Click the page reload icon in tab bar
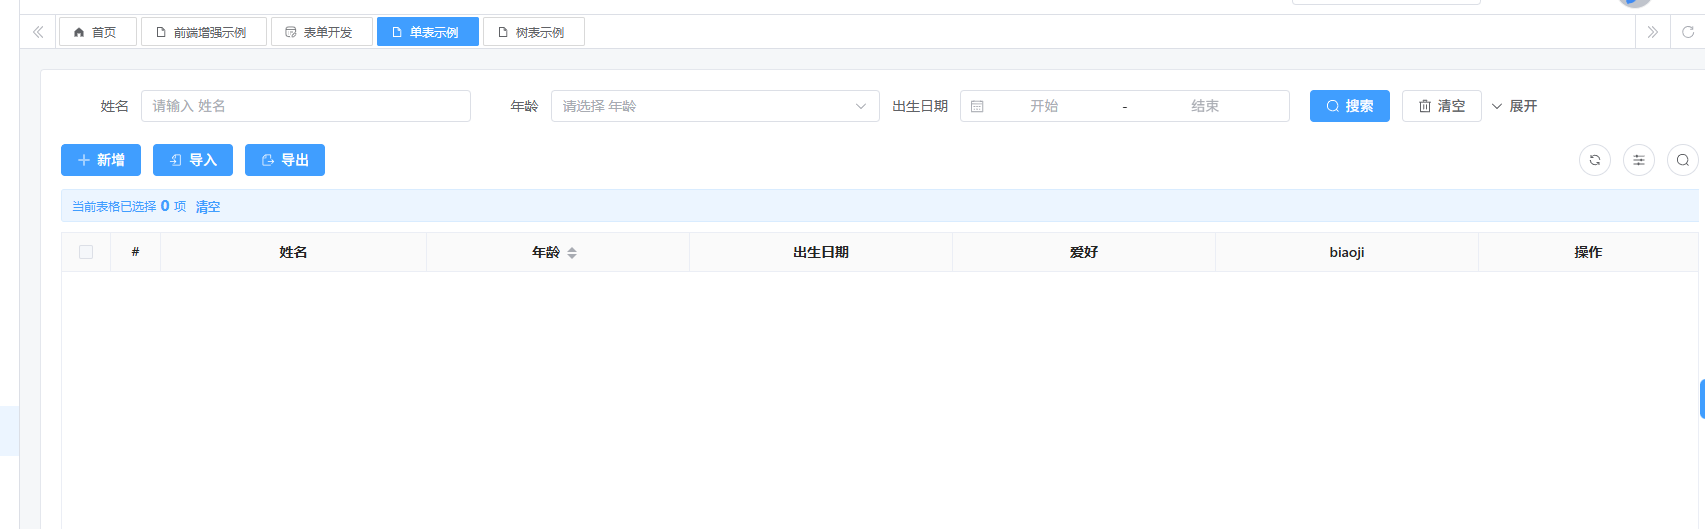1705x529 pixels. [1687, 32]
